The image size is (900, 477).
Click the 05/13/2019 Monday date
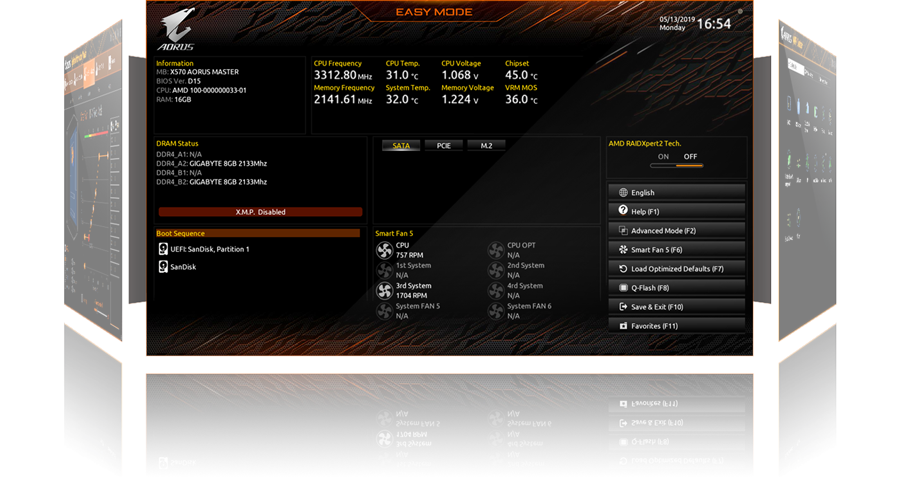(677, 24)
